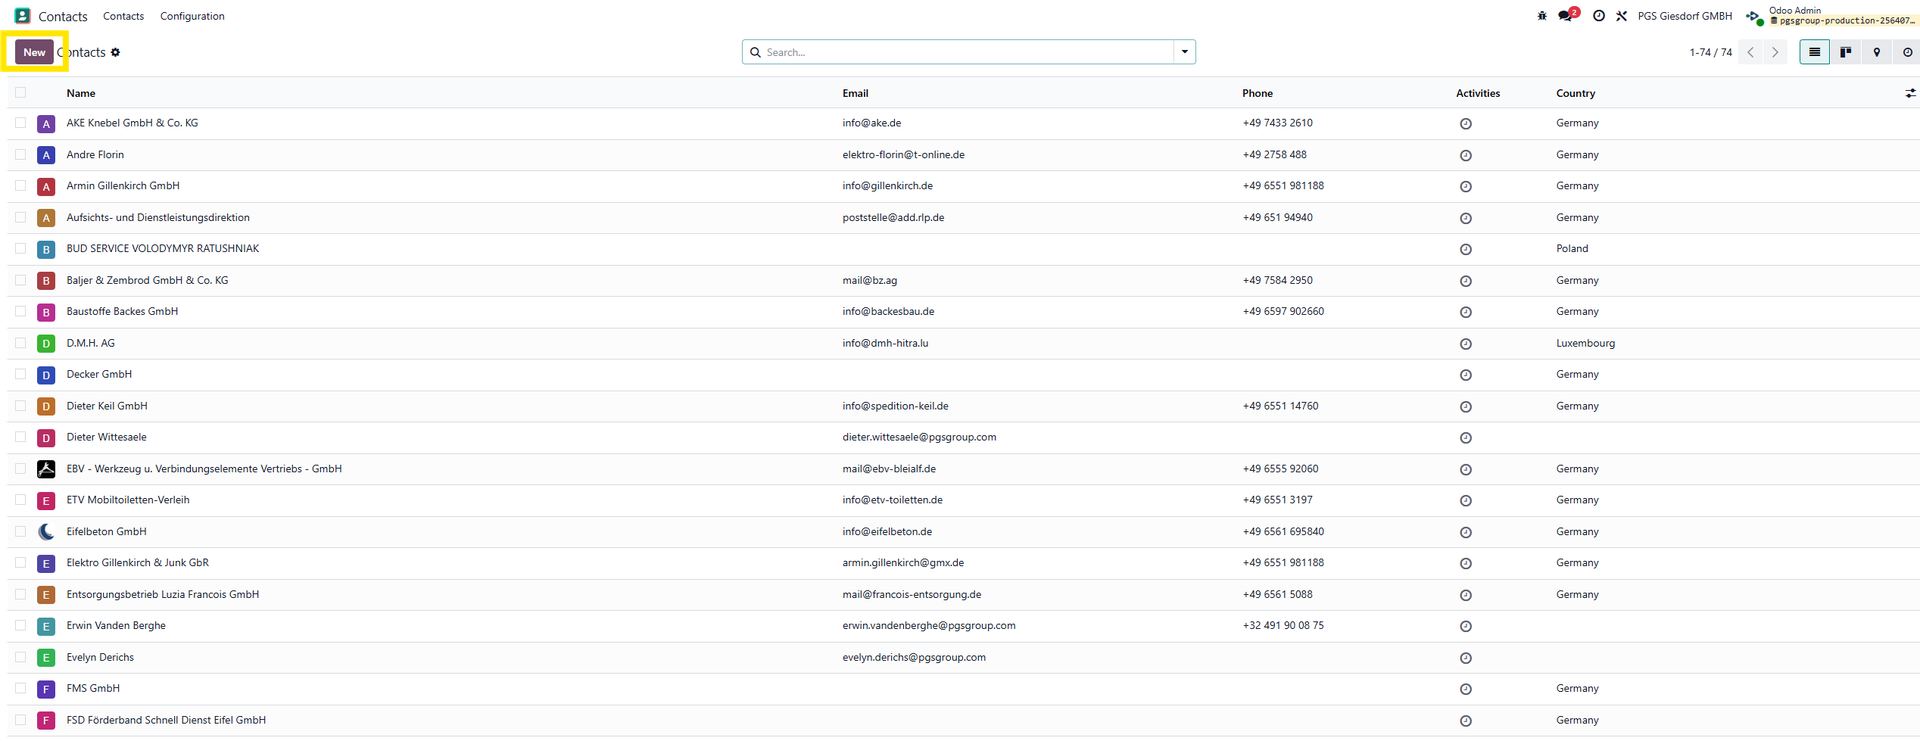Click the wrench and screwdriver tools icon
Viewport: 1920px width, 741px height.
point(1621,16)
